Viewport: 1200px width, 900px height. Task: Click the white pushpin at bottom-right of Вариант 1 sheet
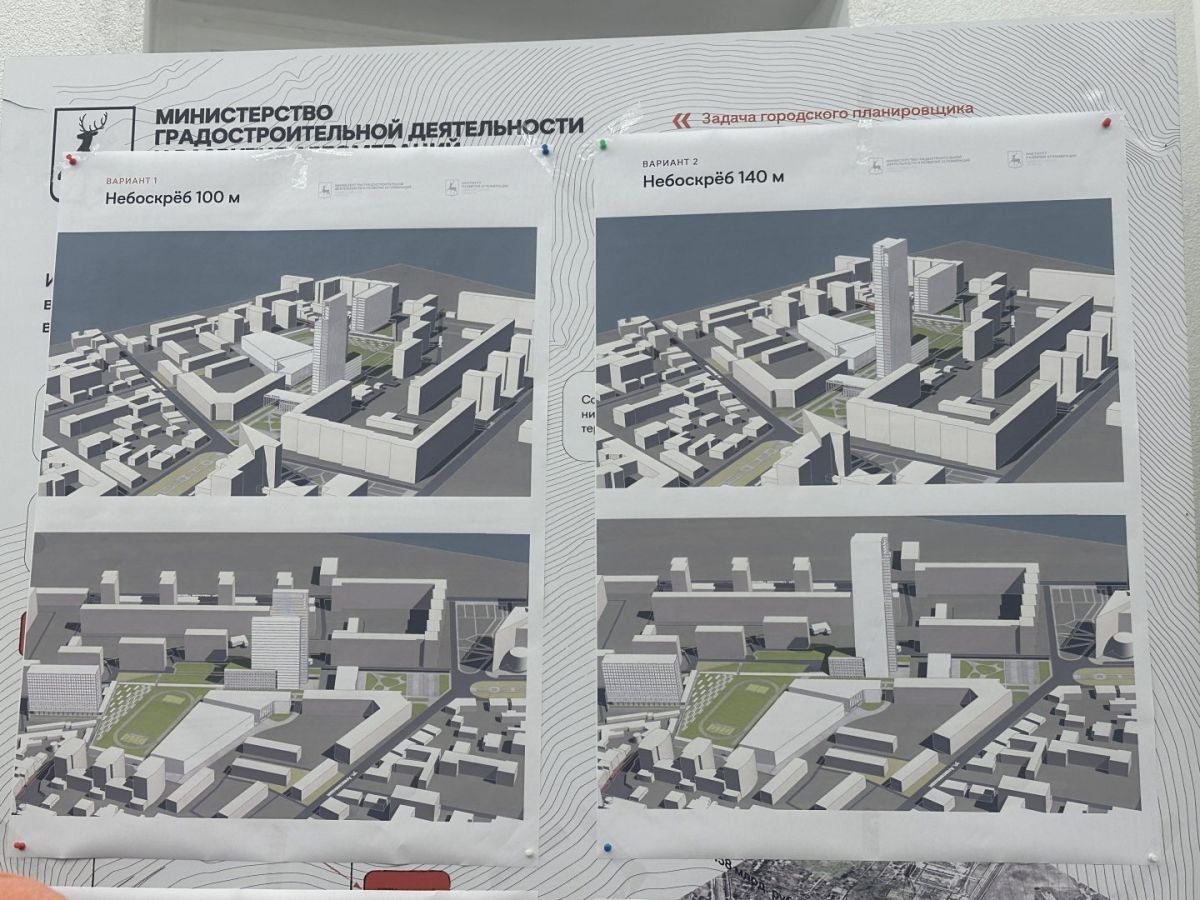click(x=529, y=853)
